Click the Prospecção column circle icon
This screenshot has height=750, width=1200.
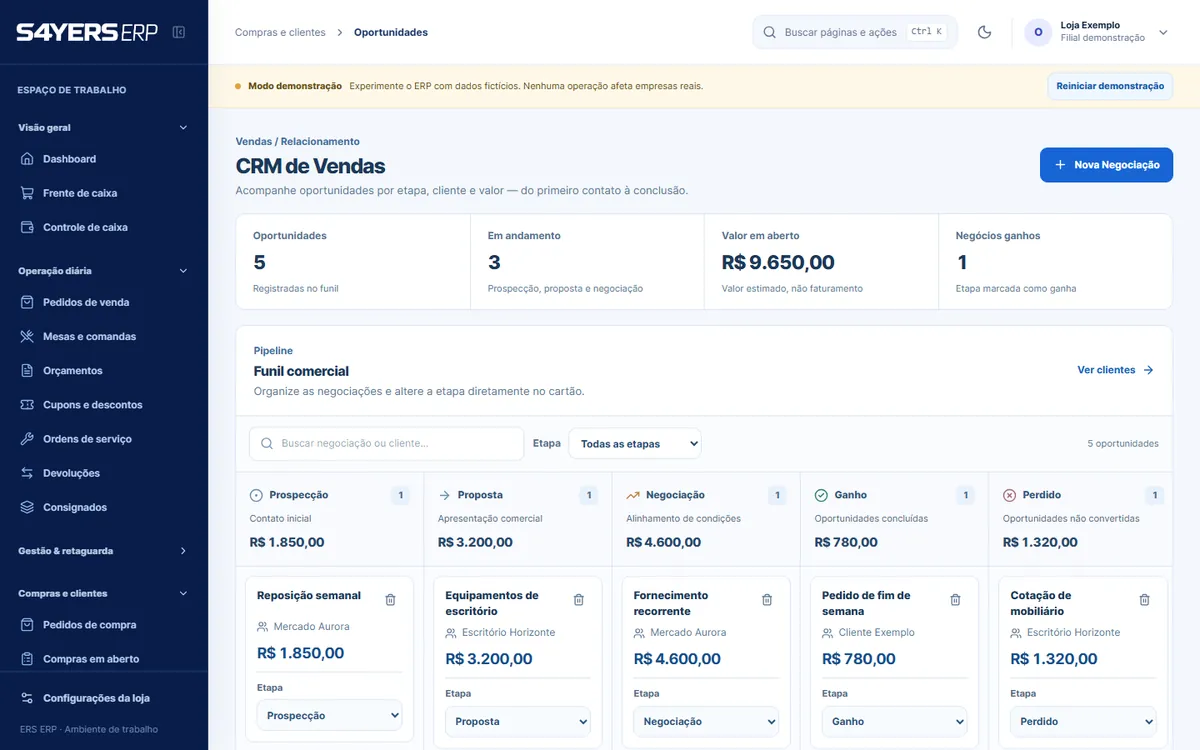tap(256, 495)
